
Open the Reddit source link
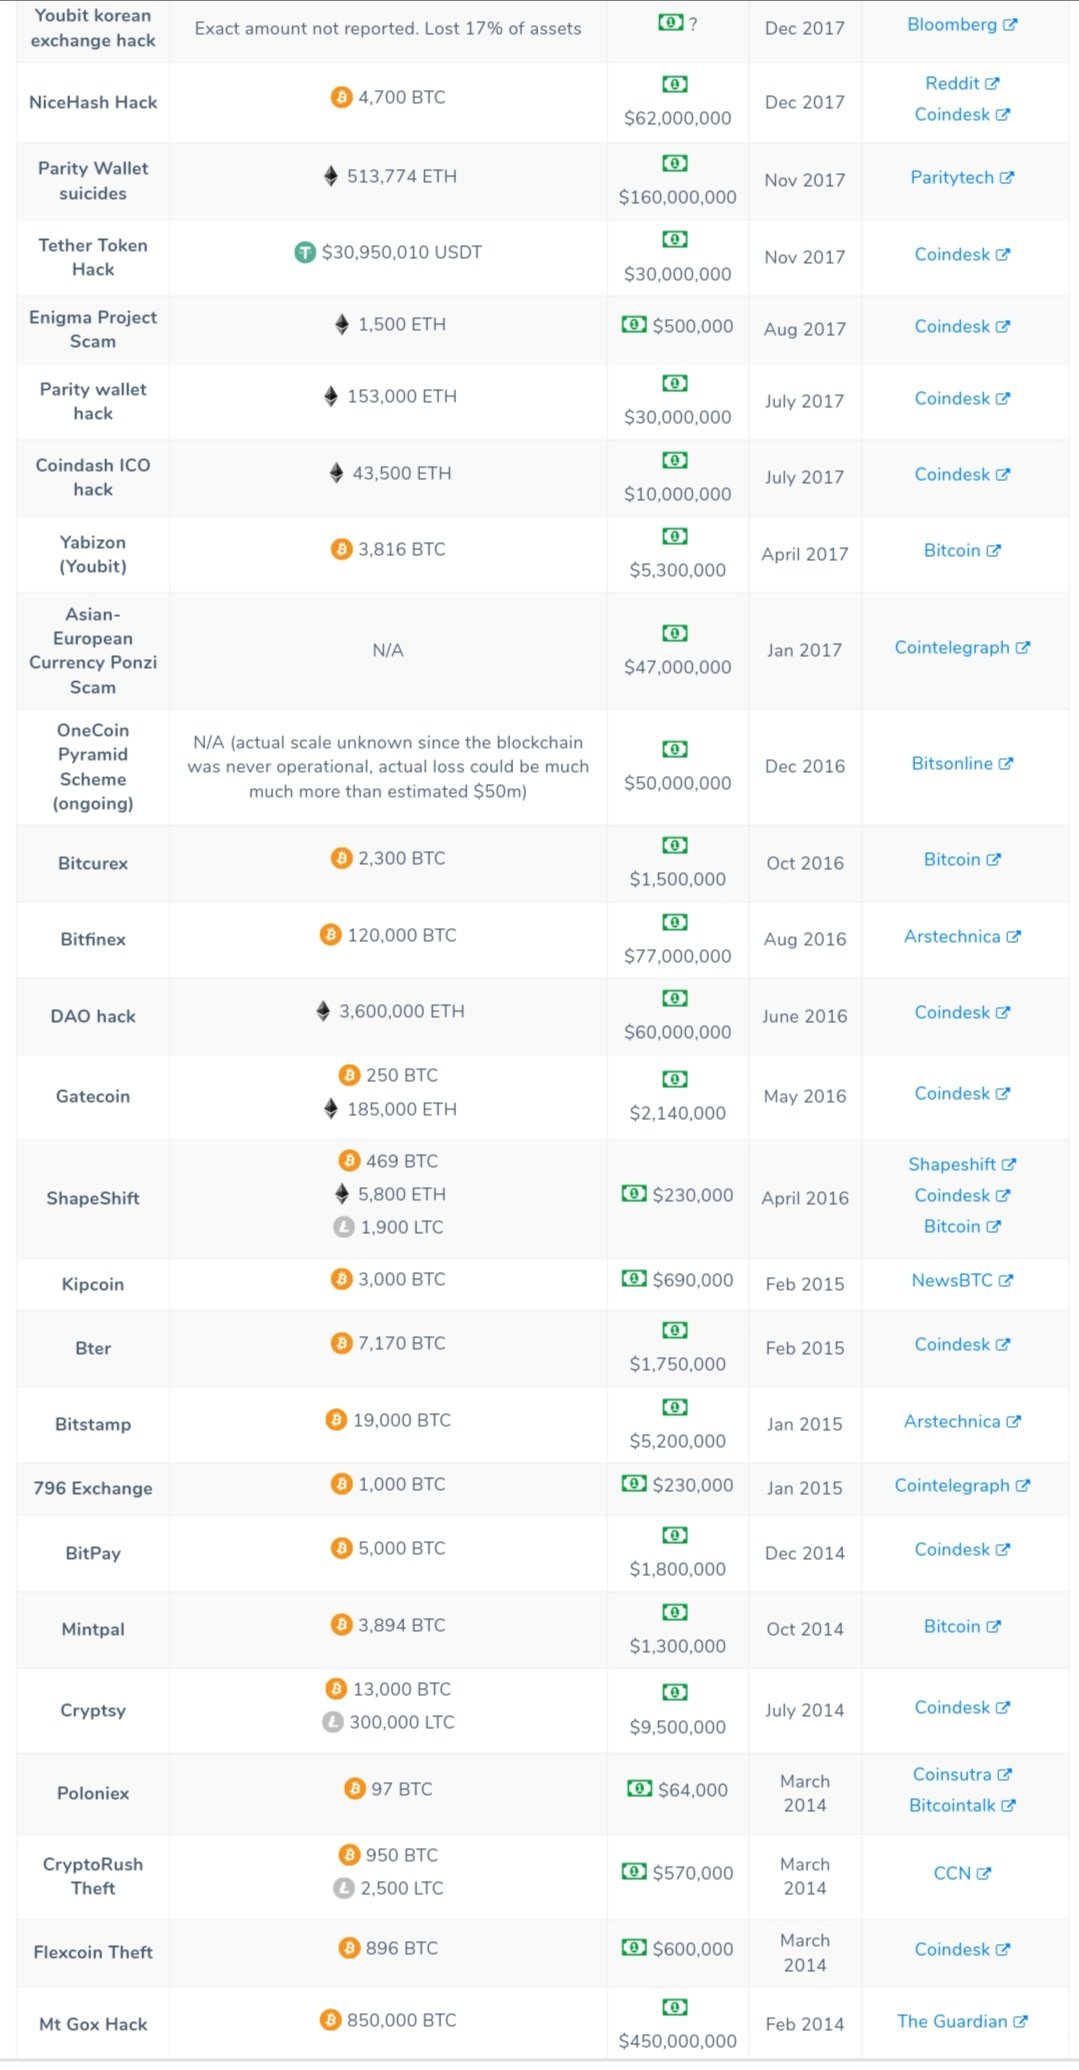(952, 83)
